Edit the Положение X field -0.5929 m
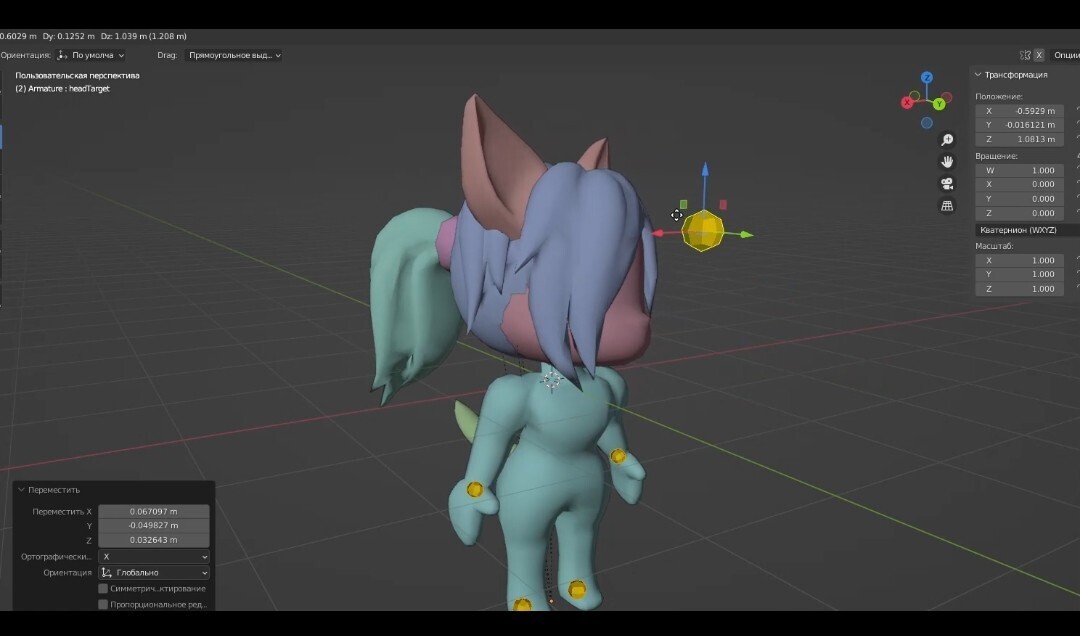This screenshot has width=1080, height=636. pos(1019,111)
